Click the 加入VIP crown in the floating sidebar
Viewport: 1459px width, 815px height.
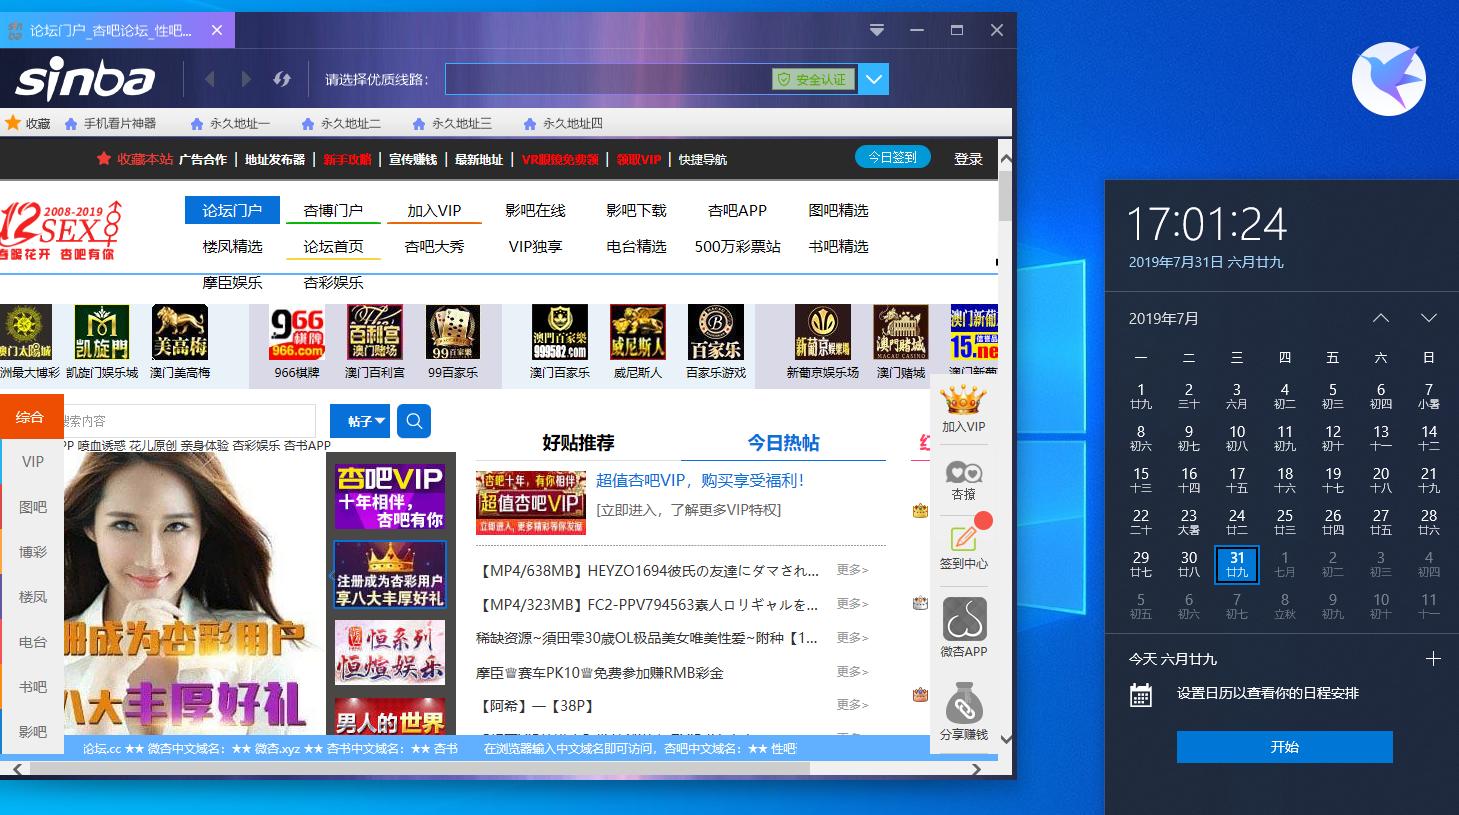coord(964,410)
